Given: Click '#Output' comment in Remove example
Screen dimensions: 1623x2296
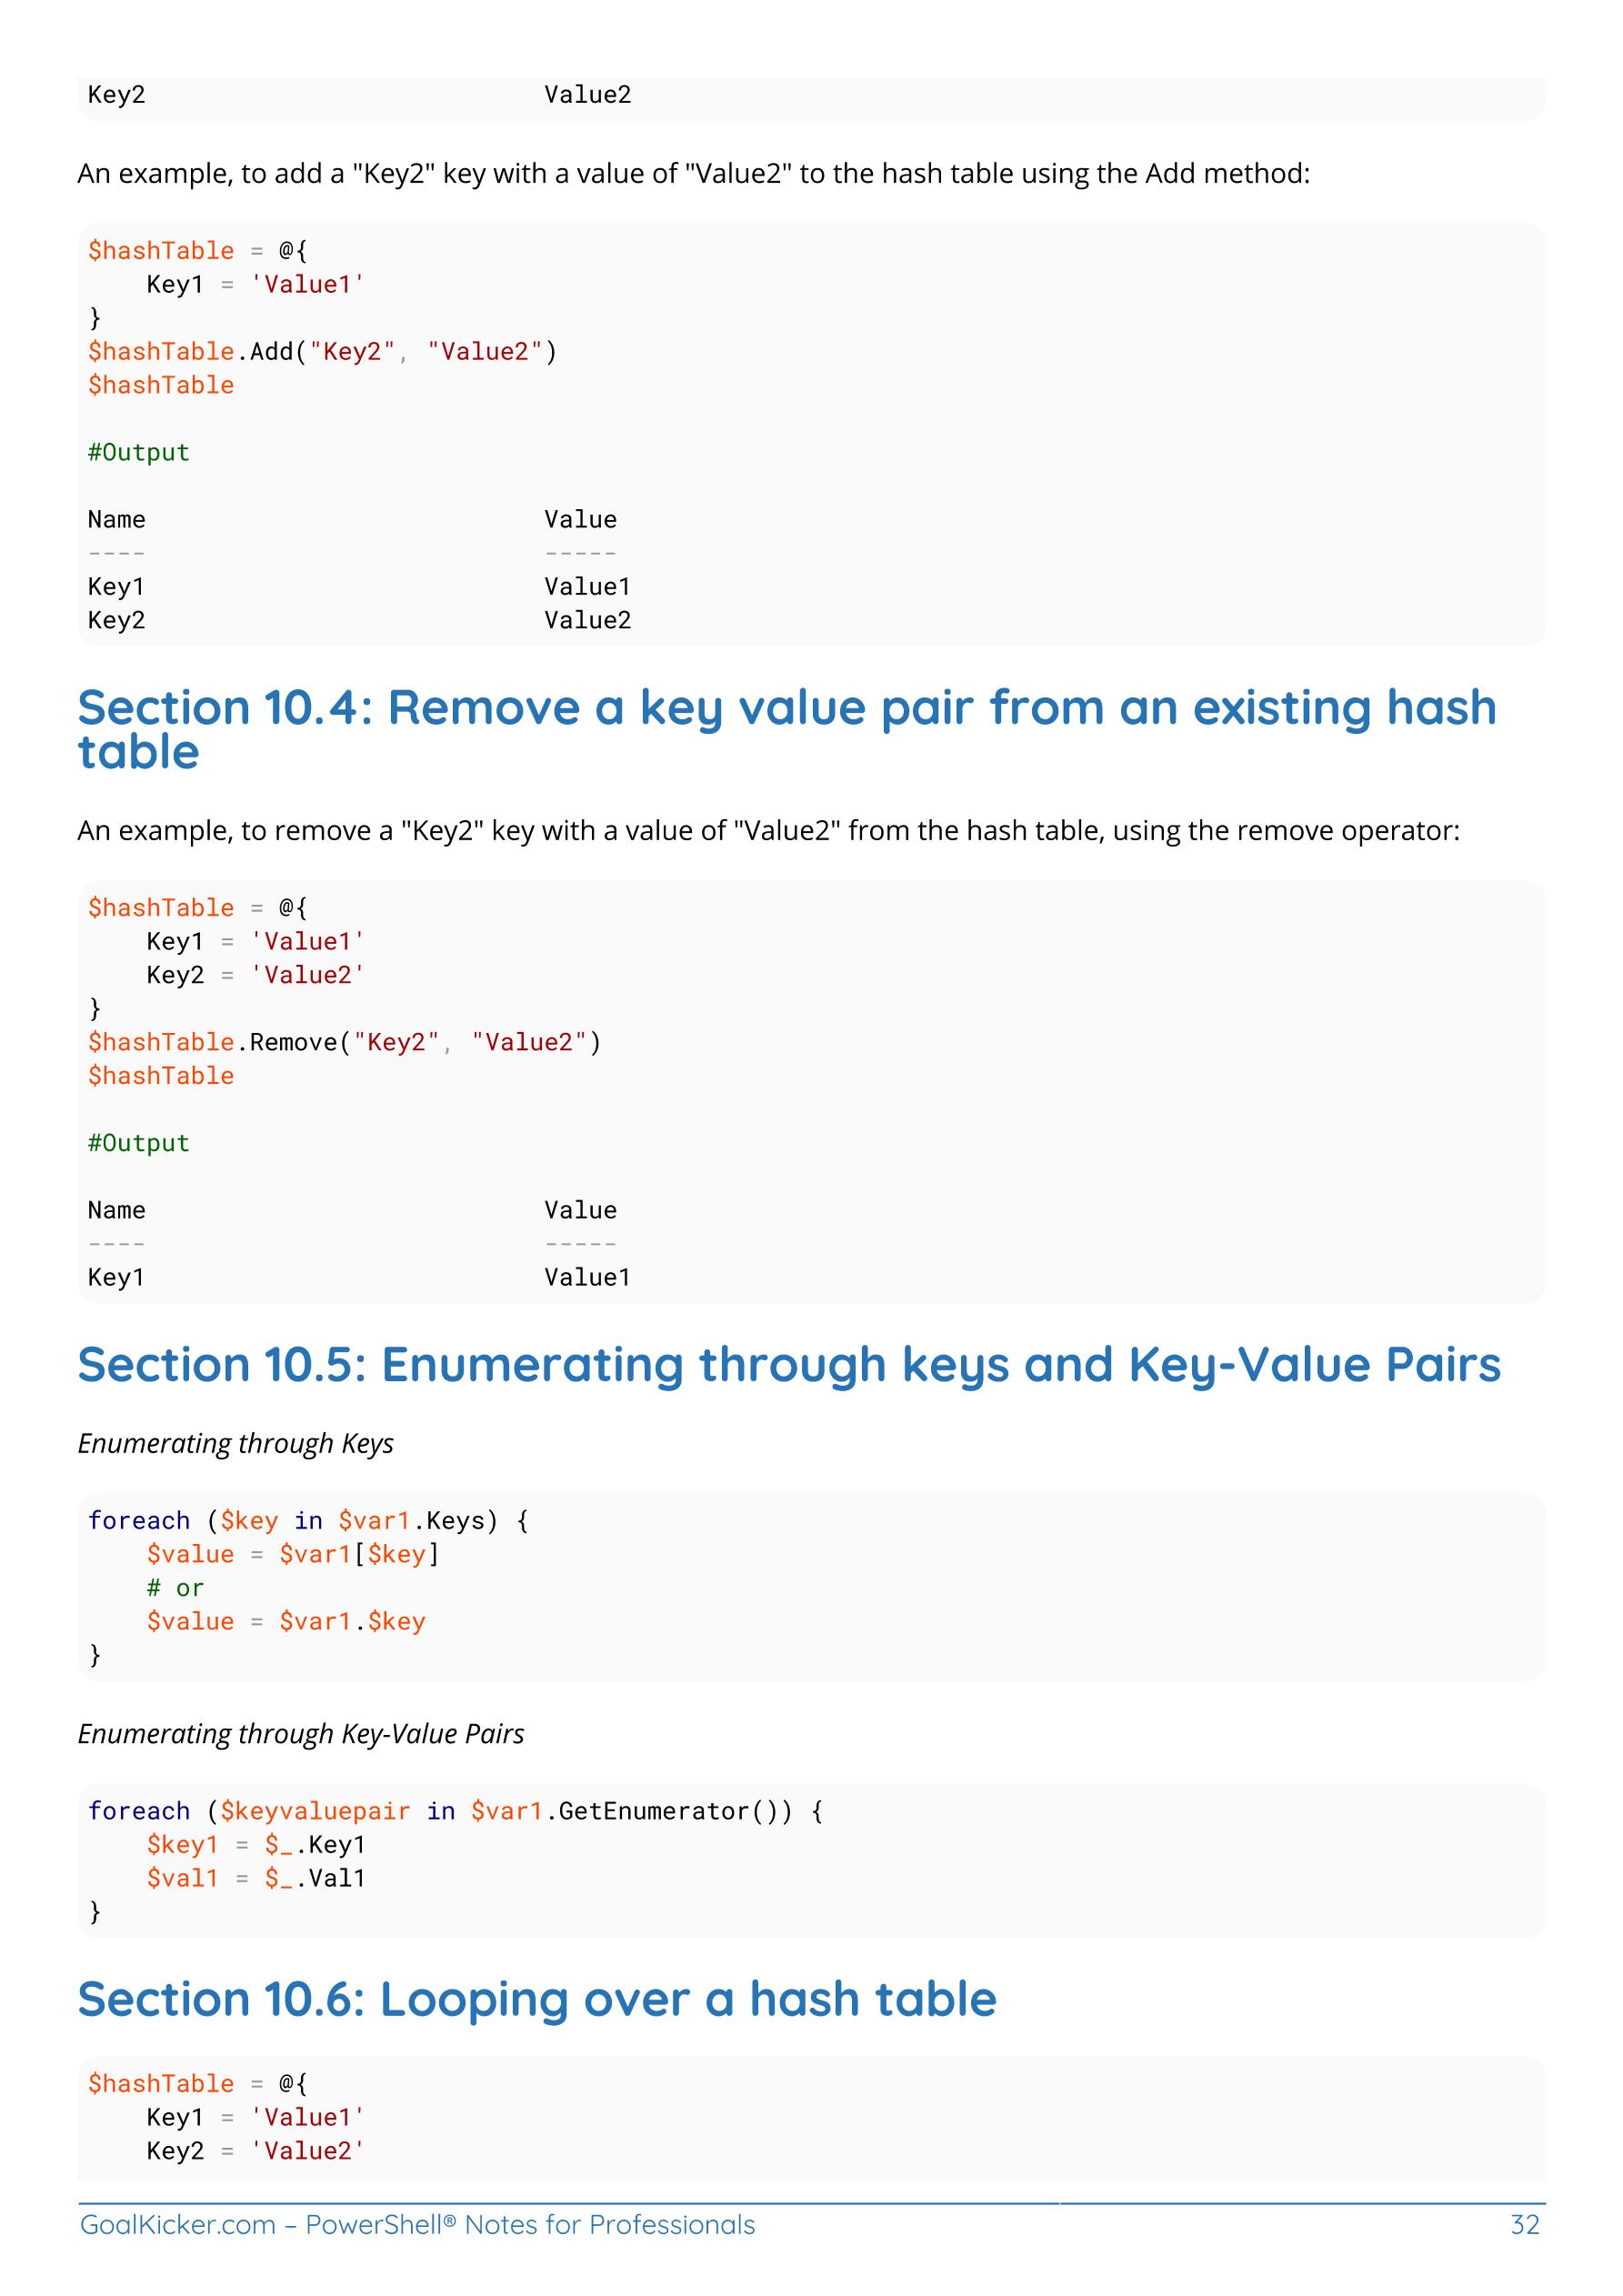Looking at the screenshot, I should click(138, 1144).
